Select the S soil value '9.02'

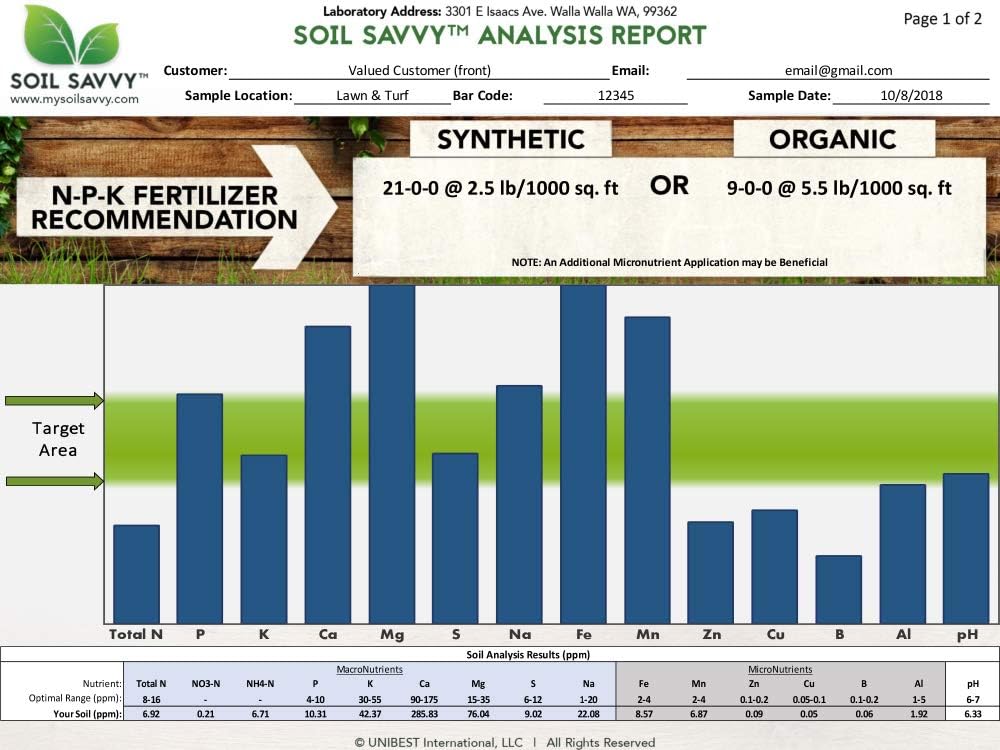[x=533, y=714]
